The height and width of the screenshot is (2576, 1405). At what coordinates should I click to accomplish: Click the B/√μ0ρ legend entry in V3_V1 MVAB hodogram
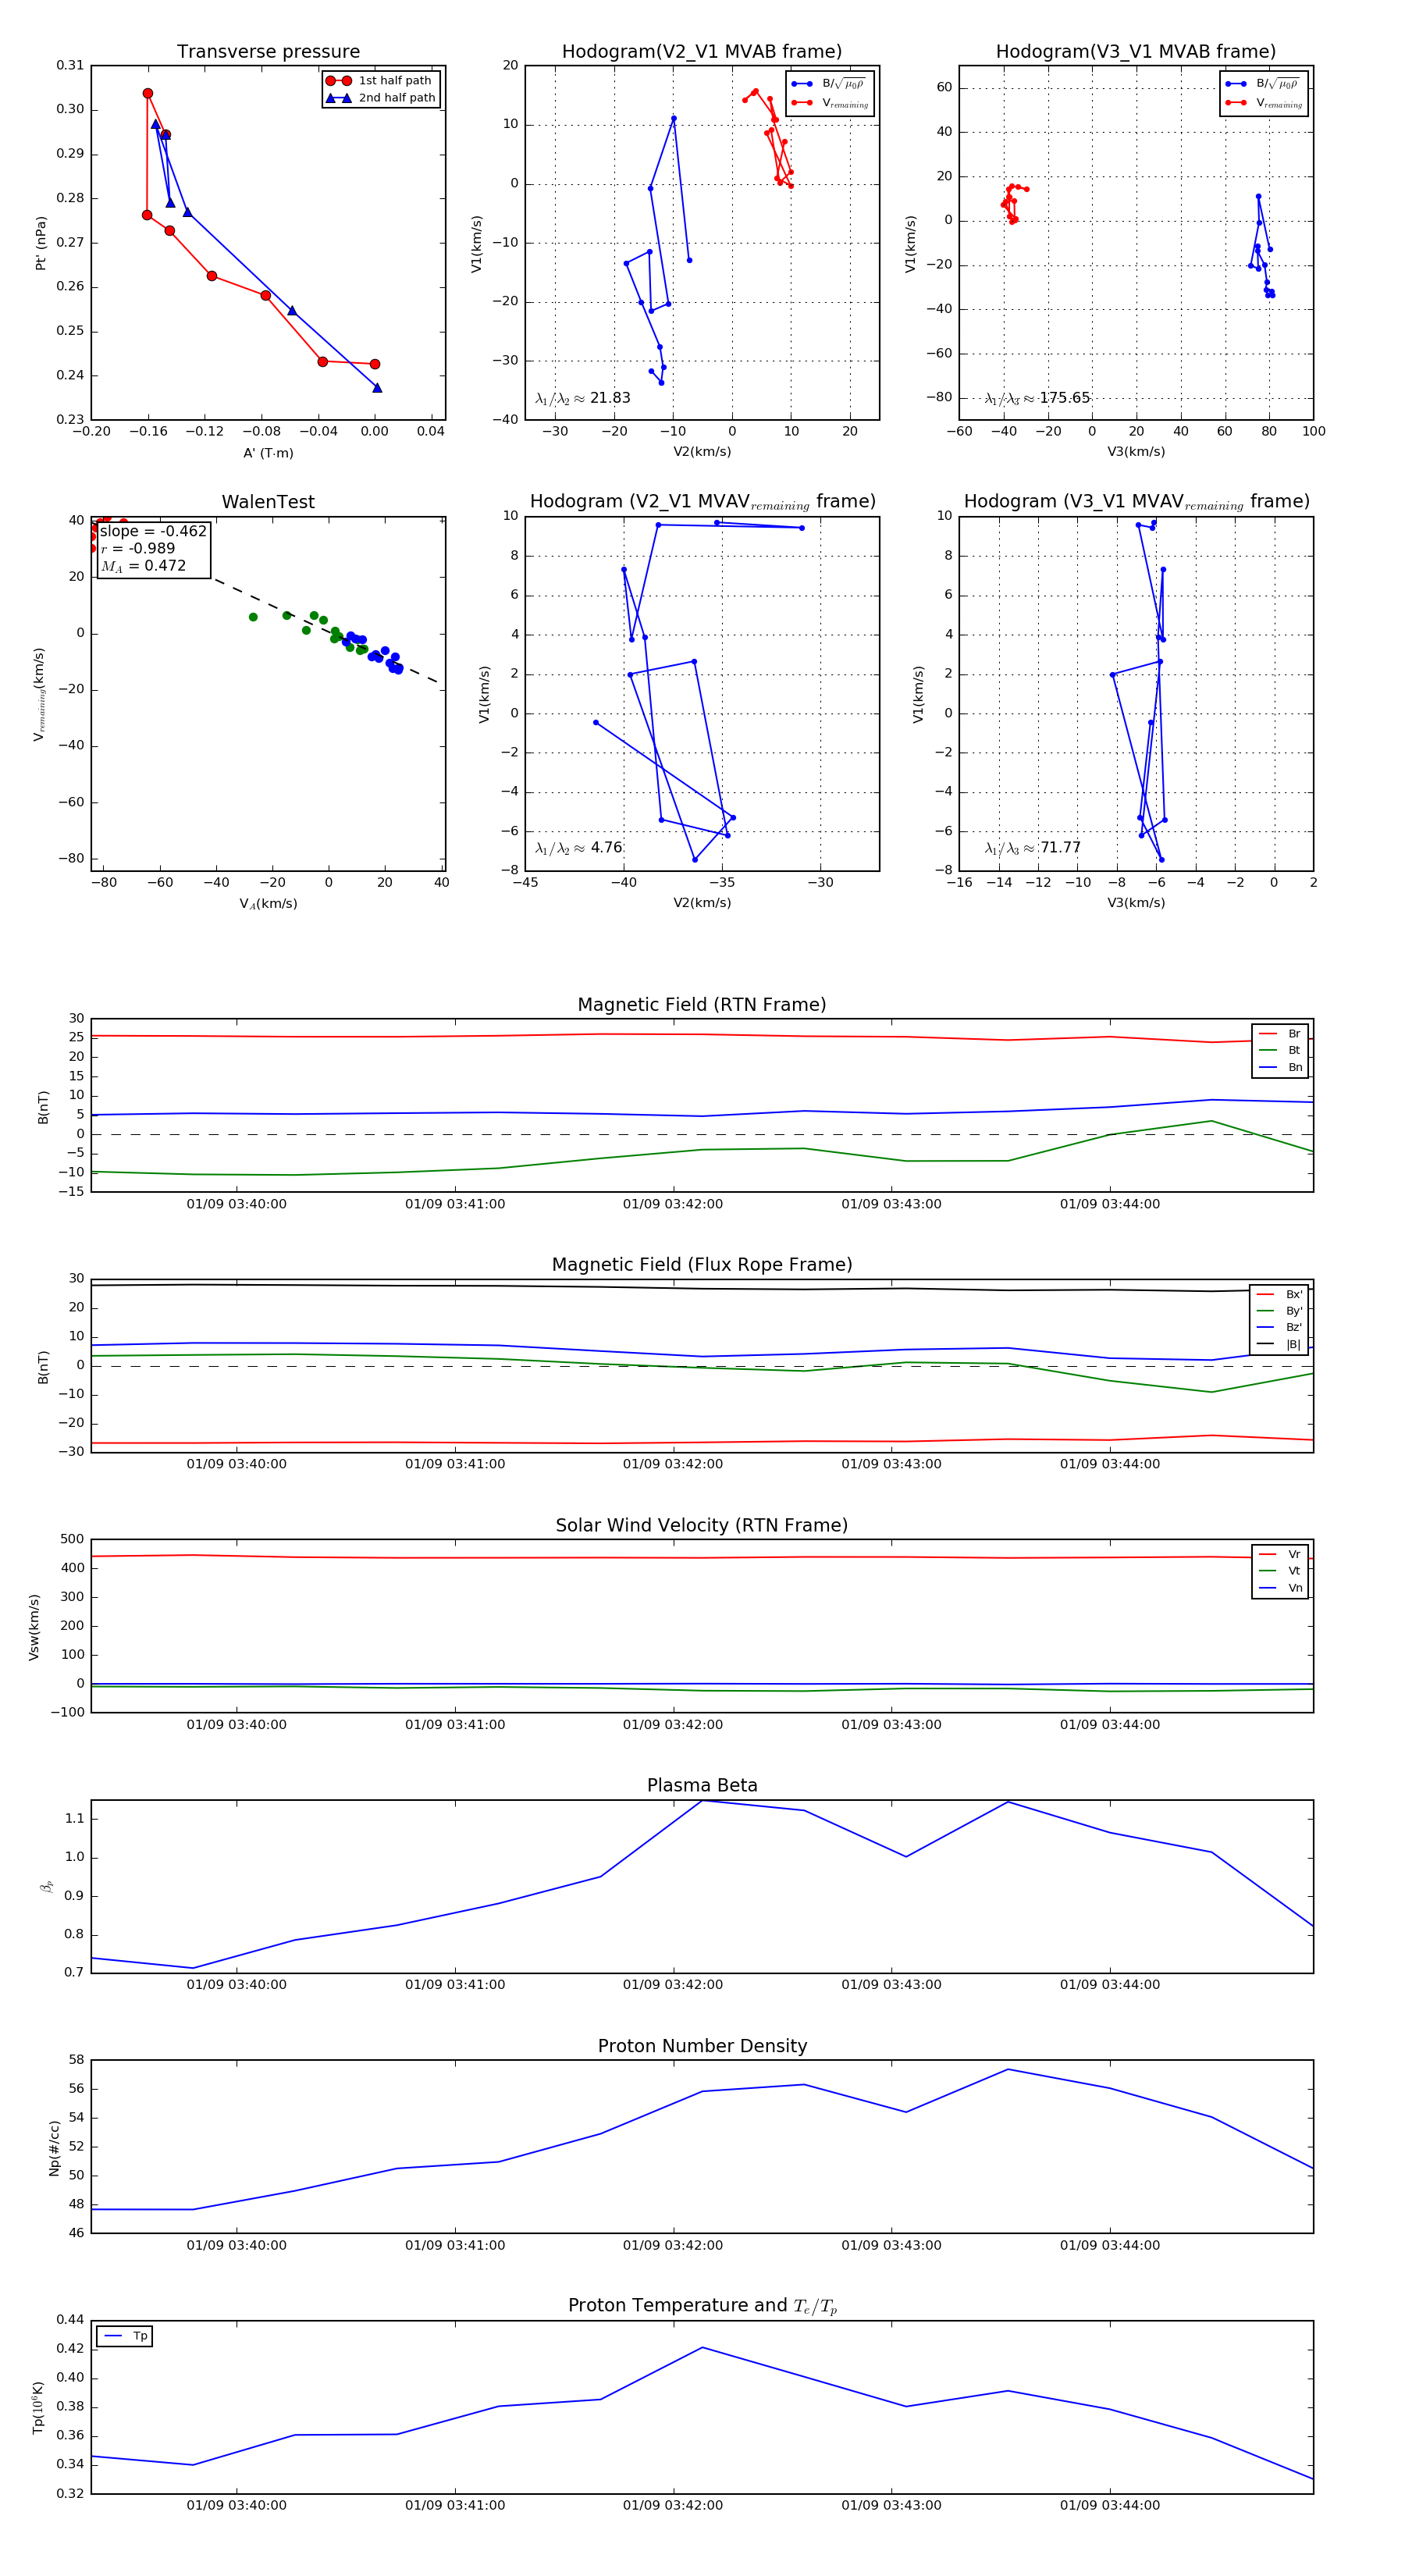click(1263, 84)
